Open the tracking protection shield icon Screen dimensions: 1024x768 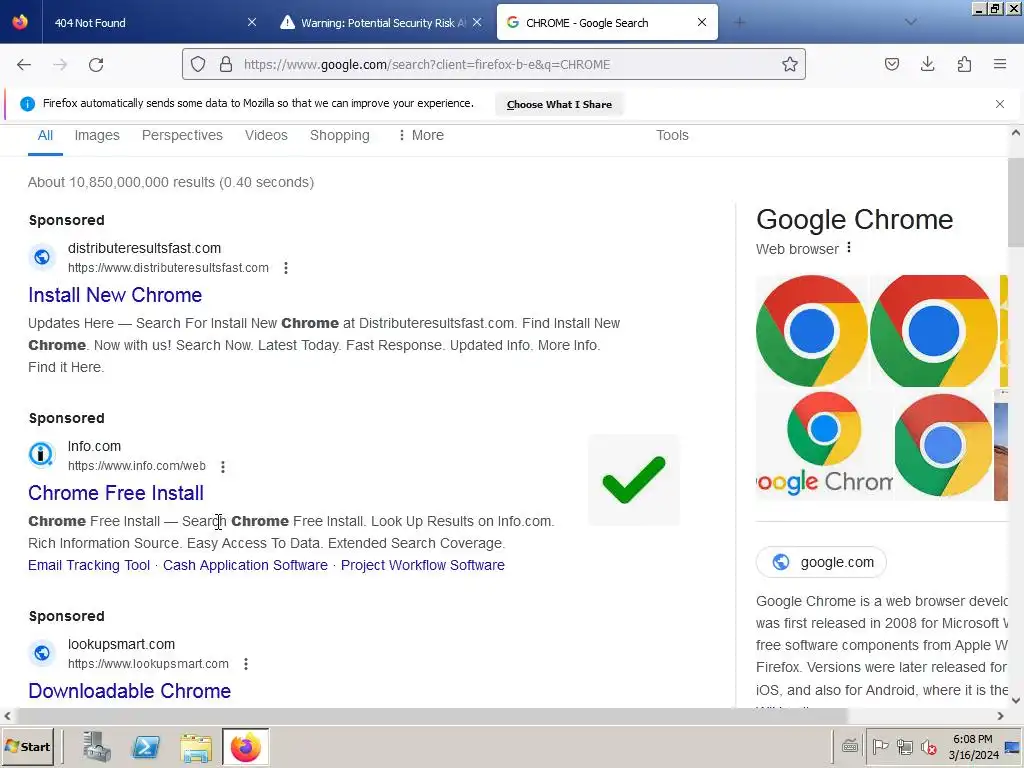click(x=198, y=65)
